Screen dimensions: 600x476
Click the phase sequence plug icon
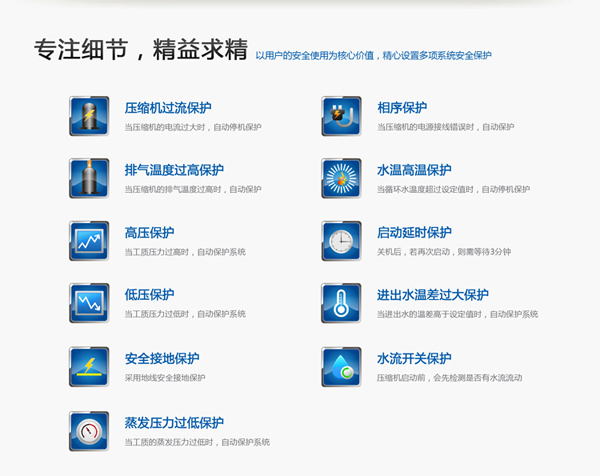[x=341, y=116]
